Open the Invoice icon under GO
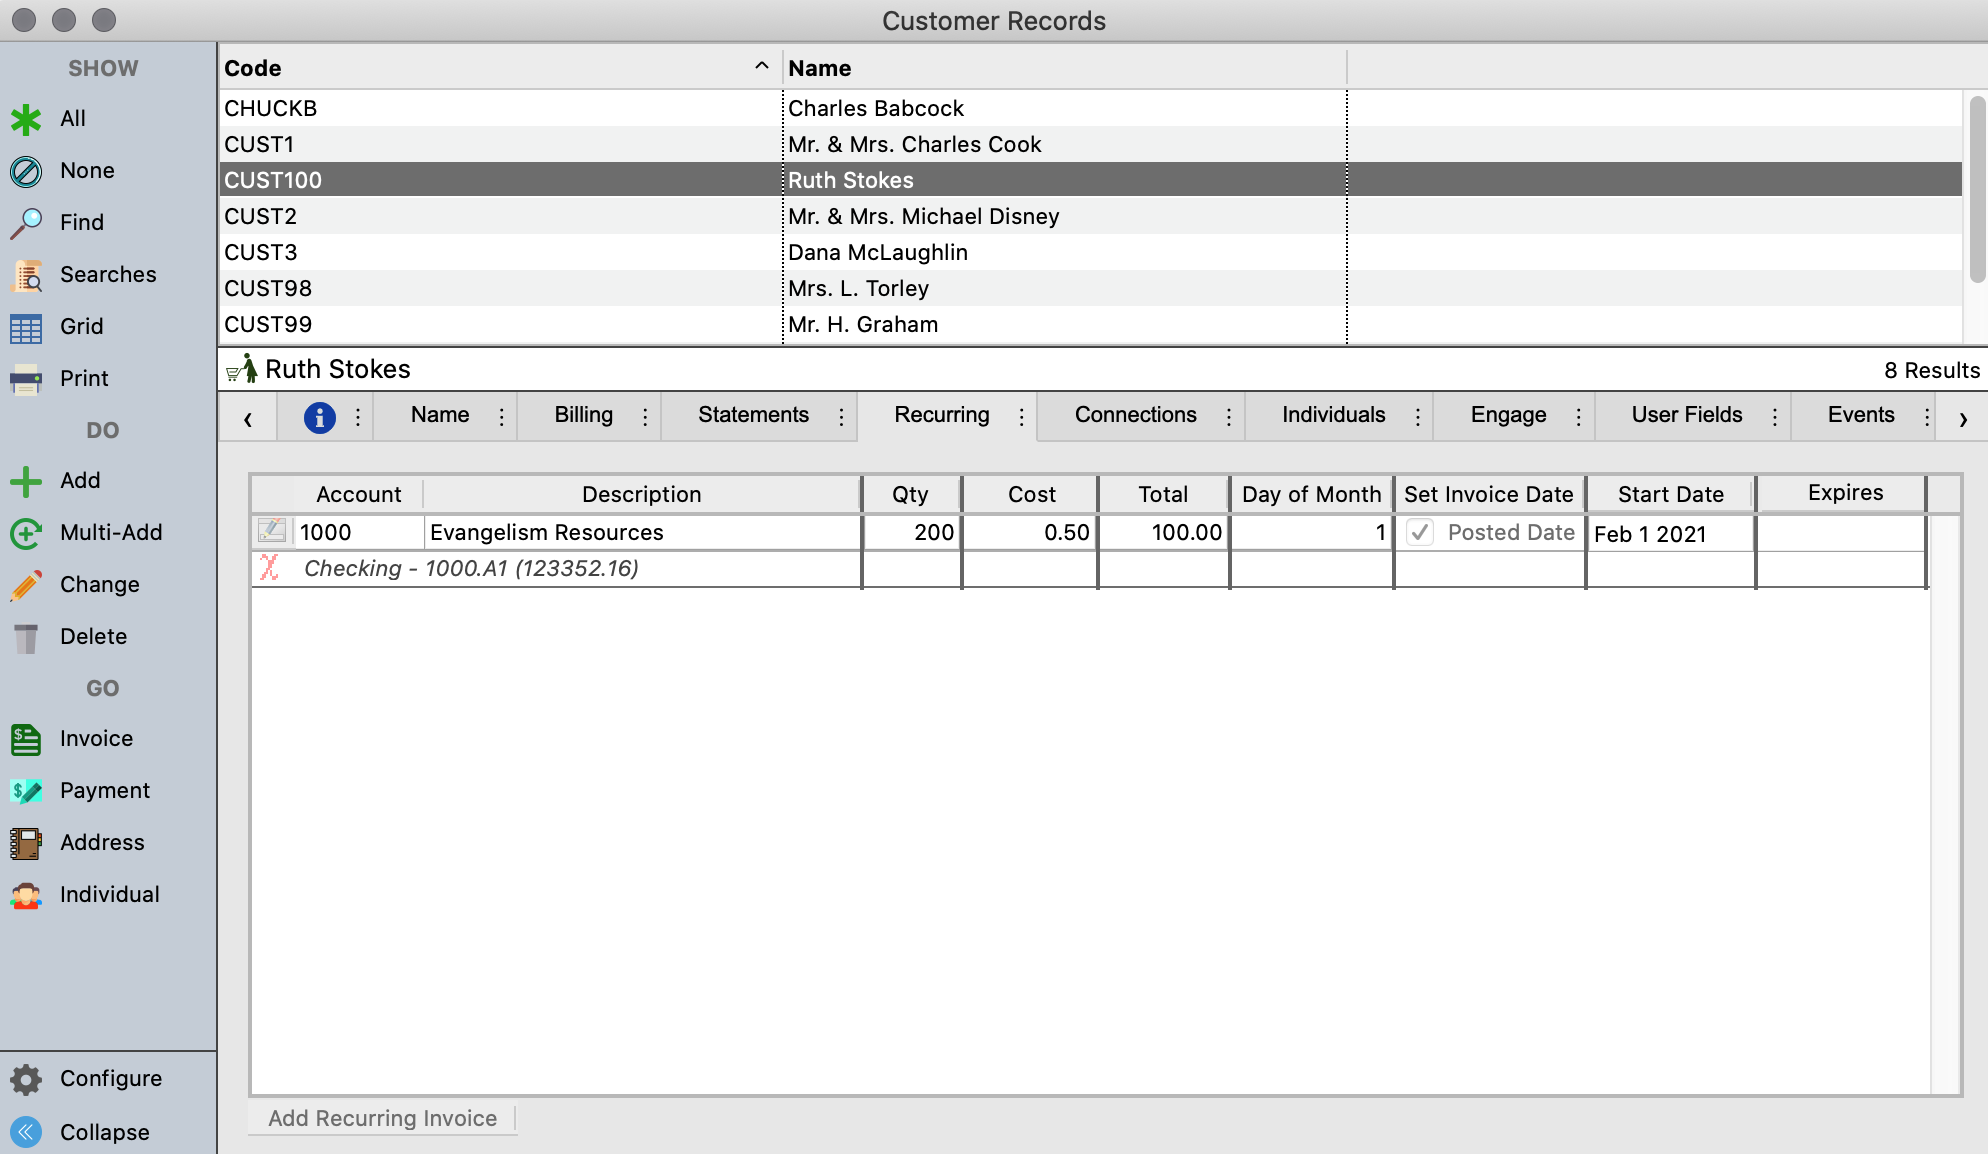 tap(26, 739)
